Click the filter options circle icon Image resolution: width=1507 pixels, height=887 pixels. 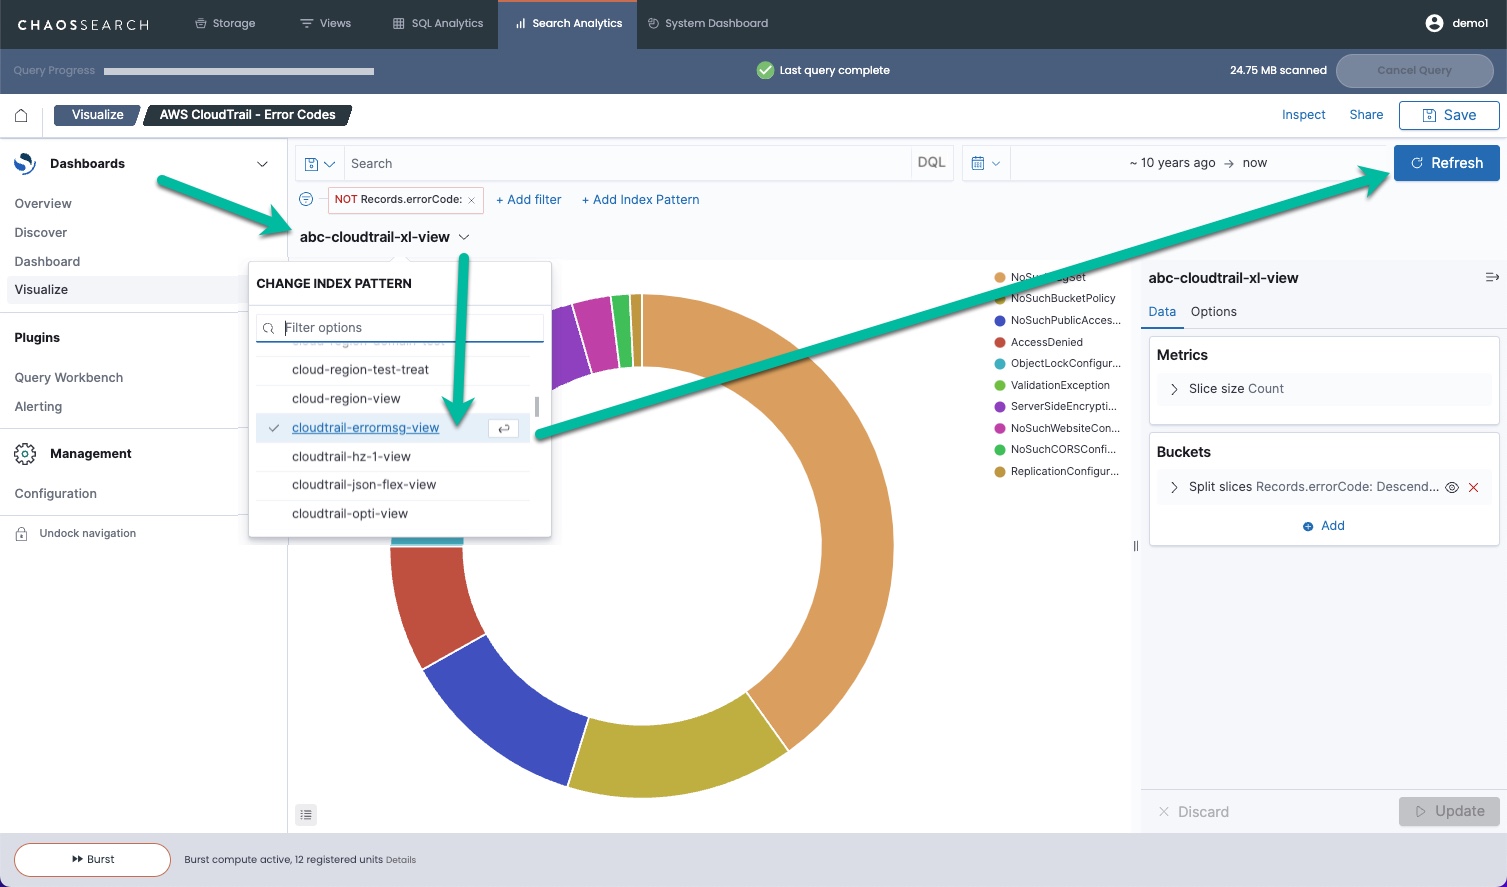click(307, 199)
